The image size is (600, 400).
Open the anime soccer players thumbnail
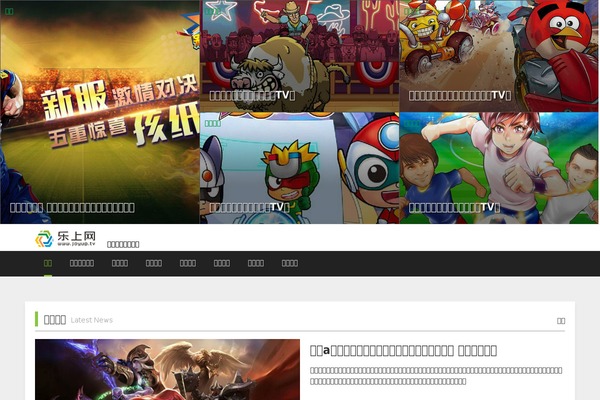[499, 168]
